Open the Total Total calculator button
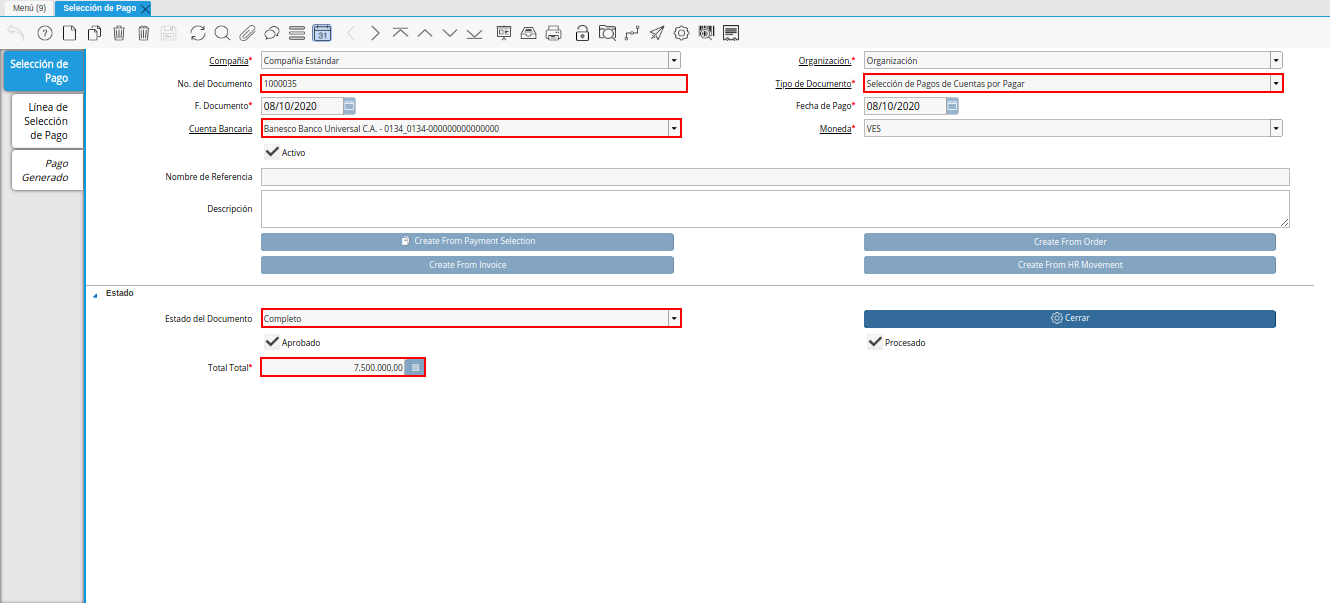Image resolution: width=1330 pixels, height=603 pixels. coord(416,367)
